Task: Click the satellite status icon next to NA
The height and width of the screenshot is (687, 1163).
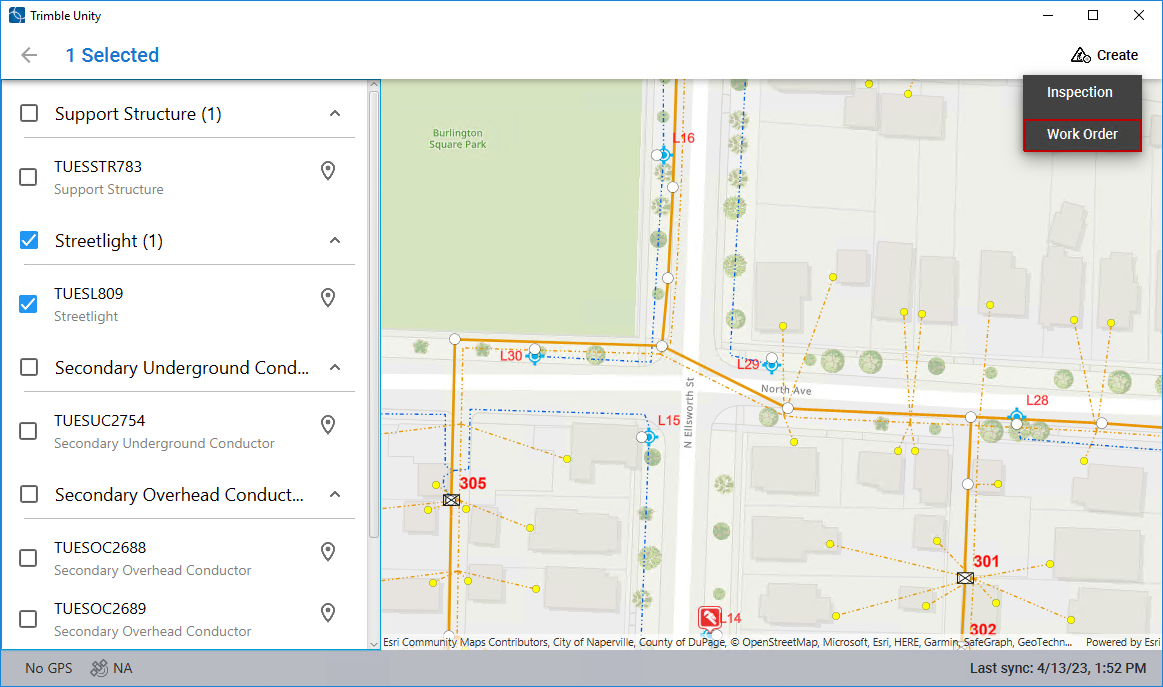Action: tap(99, 668)
